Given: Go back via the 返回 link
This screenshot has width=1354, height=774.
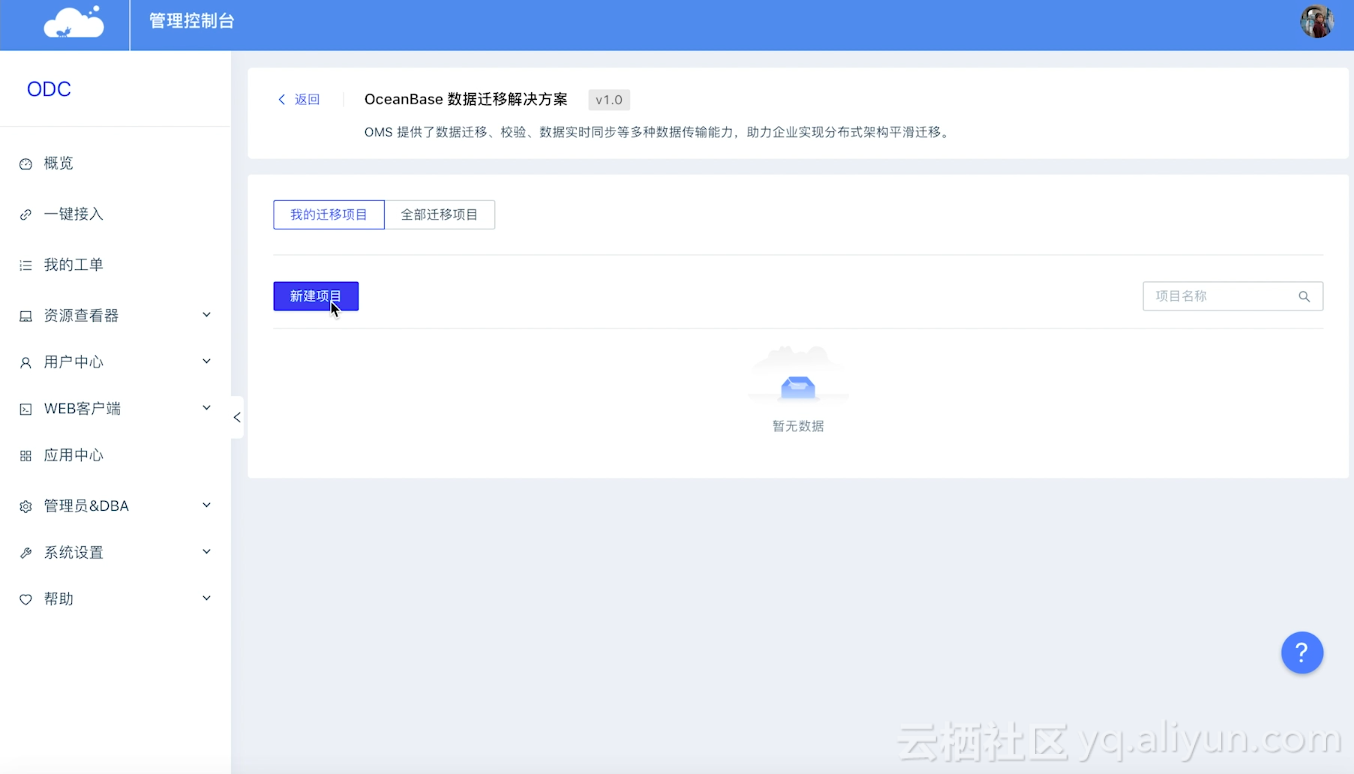Looking at the screenshot, I should coord(299,100).
